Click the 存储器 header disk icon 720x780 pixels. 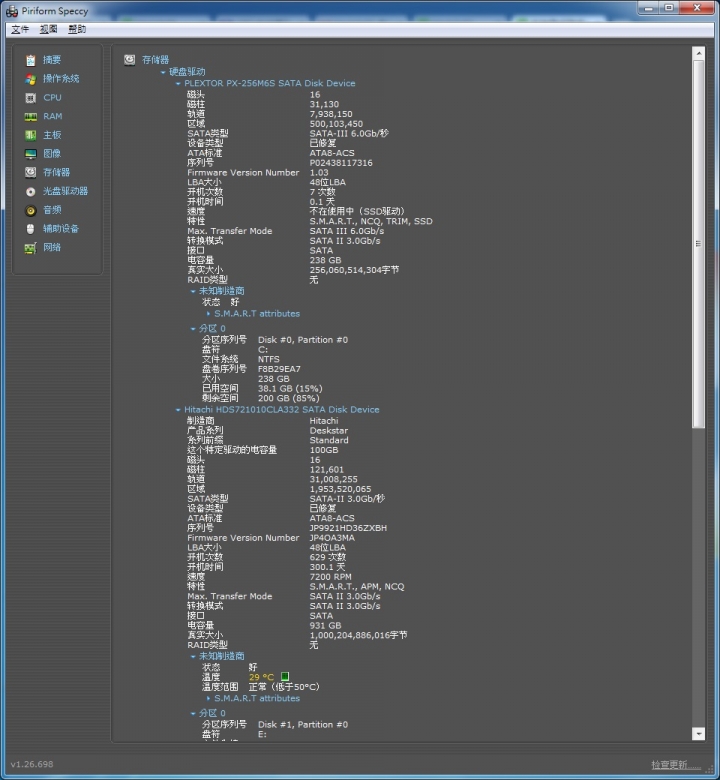click(x=129, y=60)
